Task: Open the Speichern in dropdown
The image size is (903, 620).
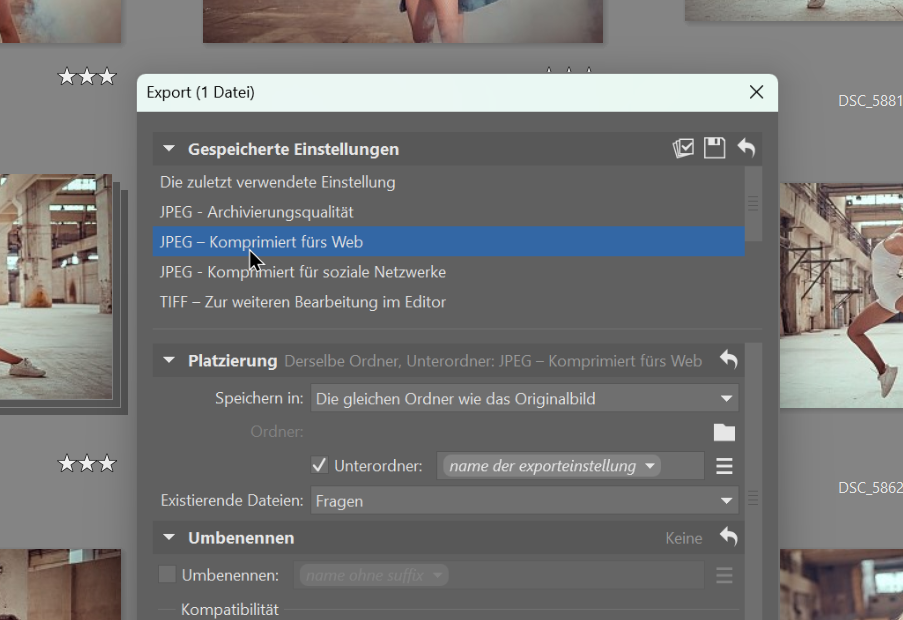Action: tap(525, 399)
